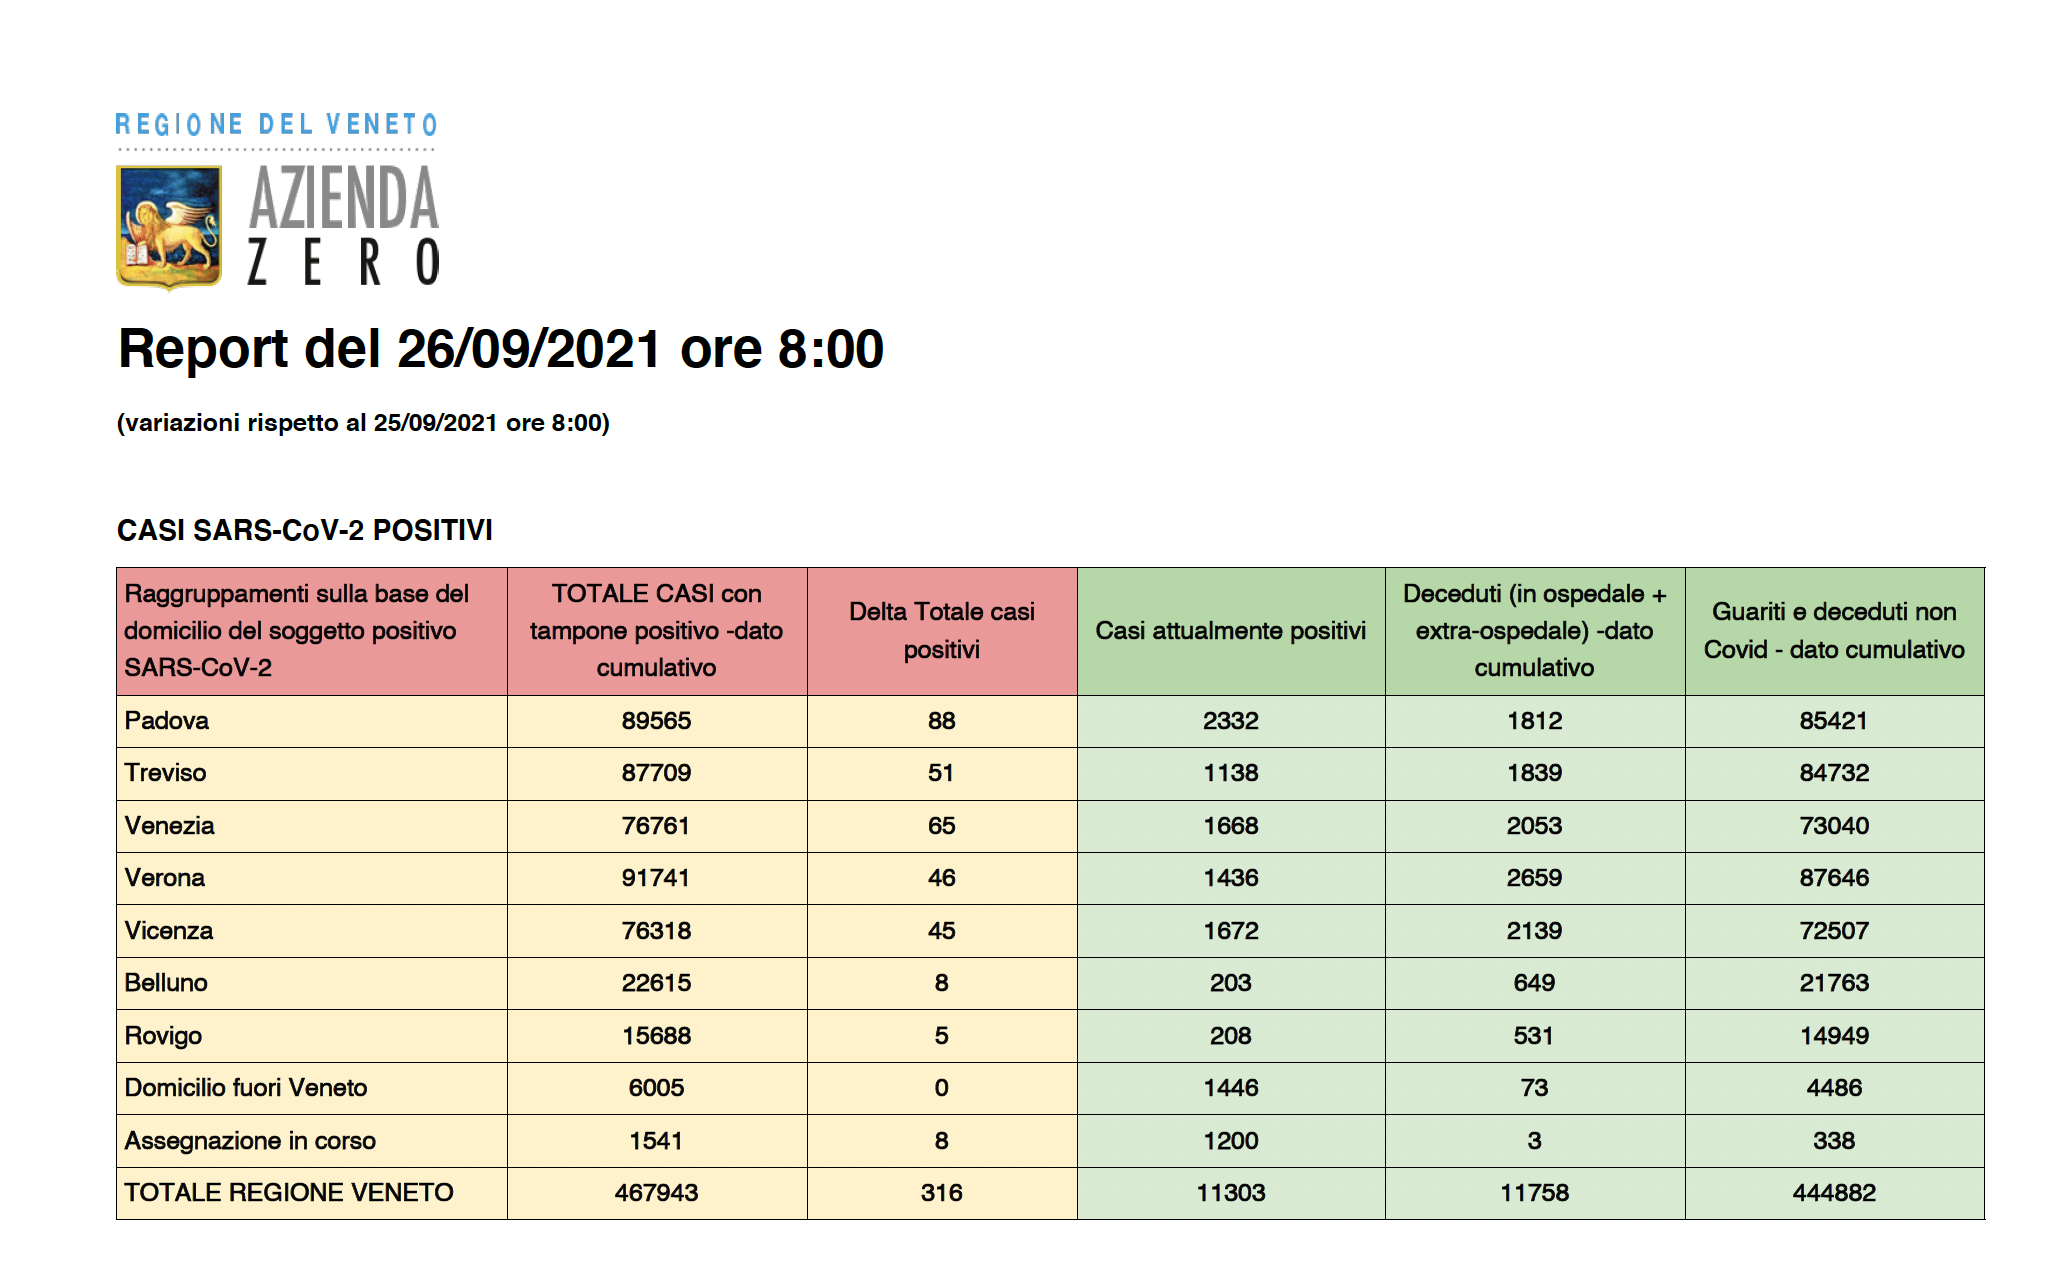2070x1277 pixels.
Task: Click Belluno recovered value 21763
Action: coord(1835,983)
